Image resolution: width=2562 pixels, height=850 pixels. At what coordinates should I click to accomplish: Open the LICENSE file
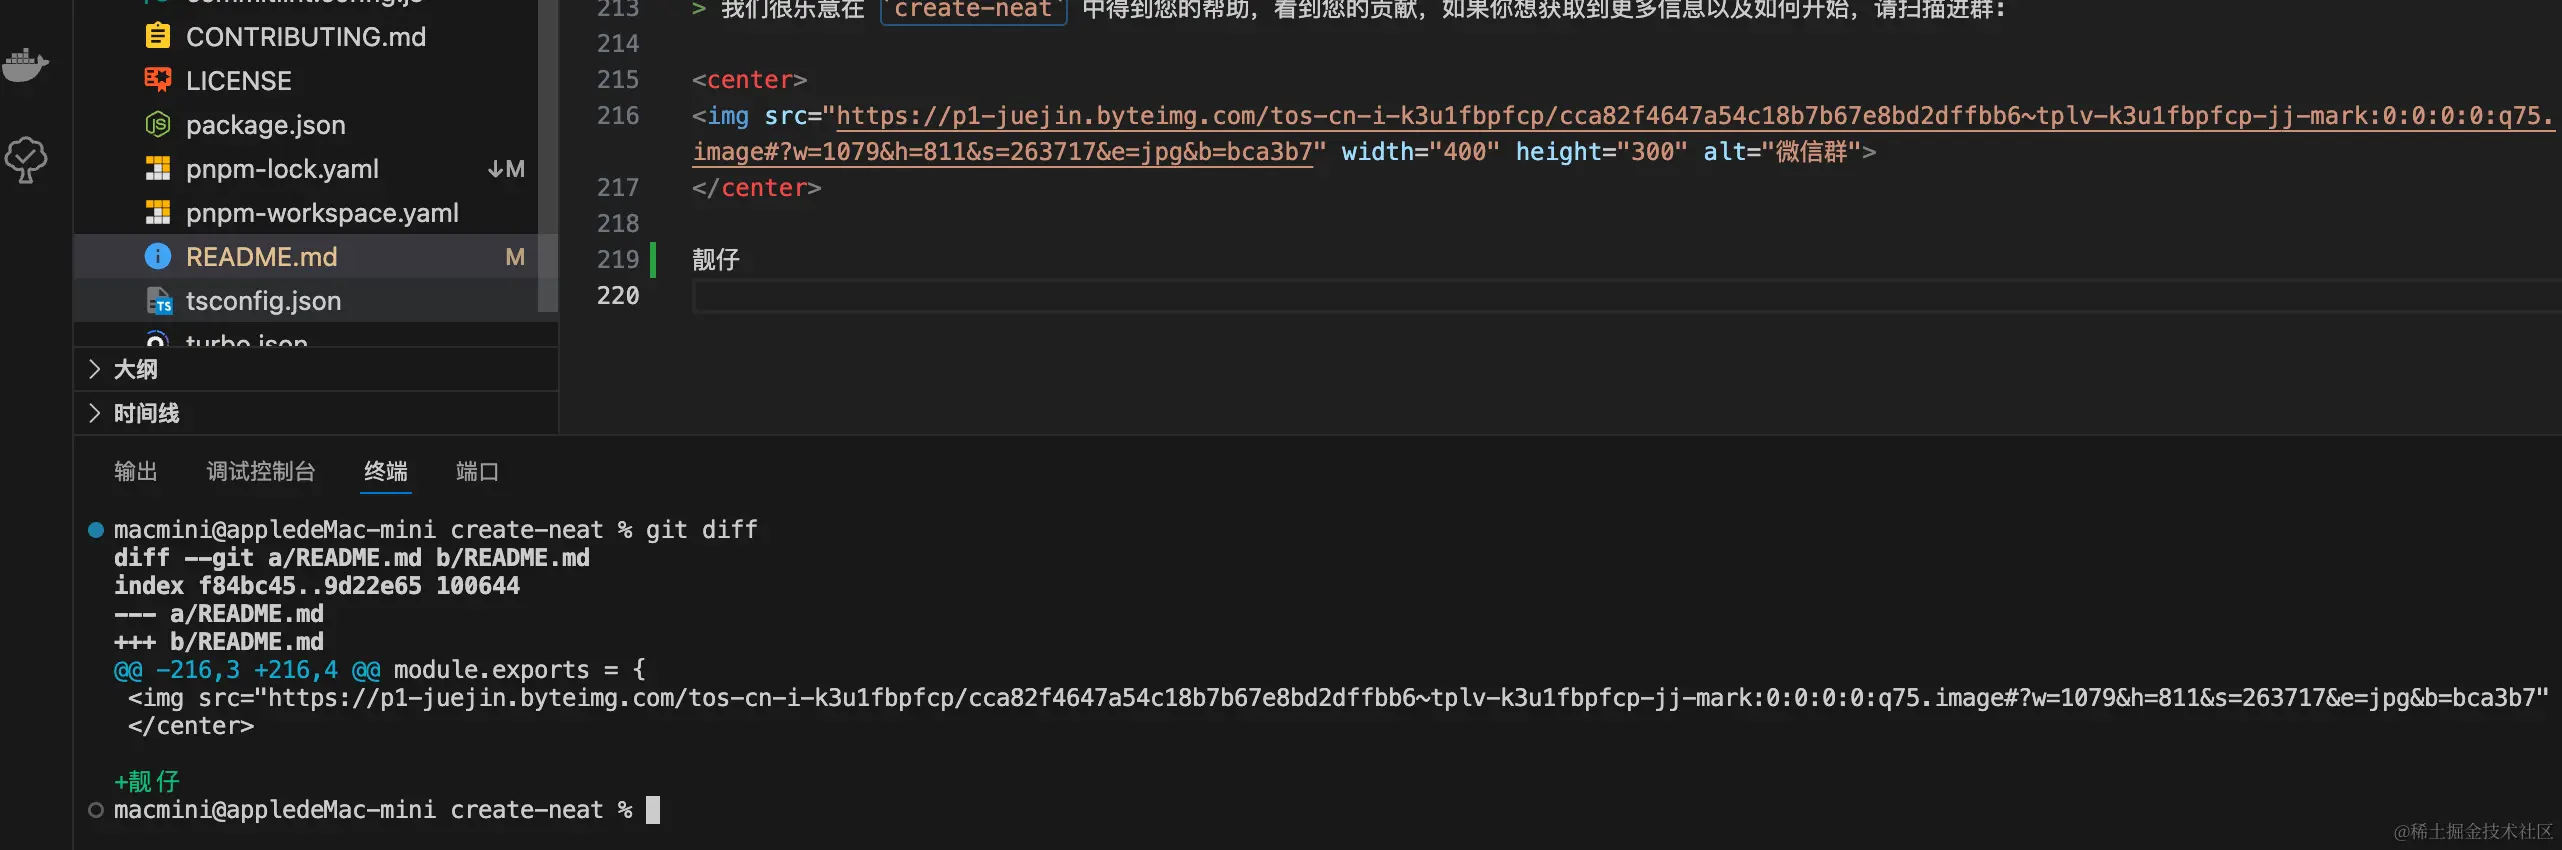click(x=238, y=81)
